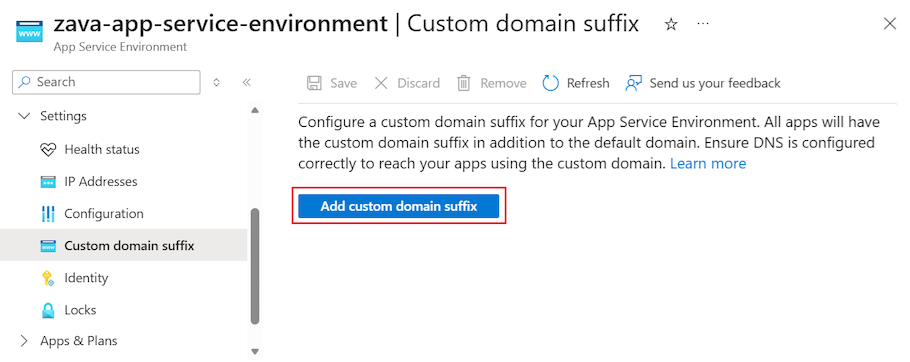Image resolution: width=910 pixels, height=362 pixels.
Task: Click the expand/collapse all arrows icon
Action: tap(216, 82)
